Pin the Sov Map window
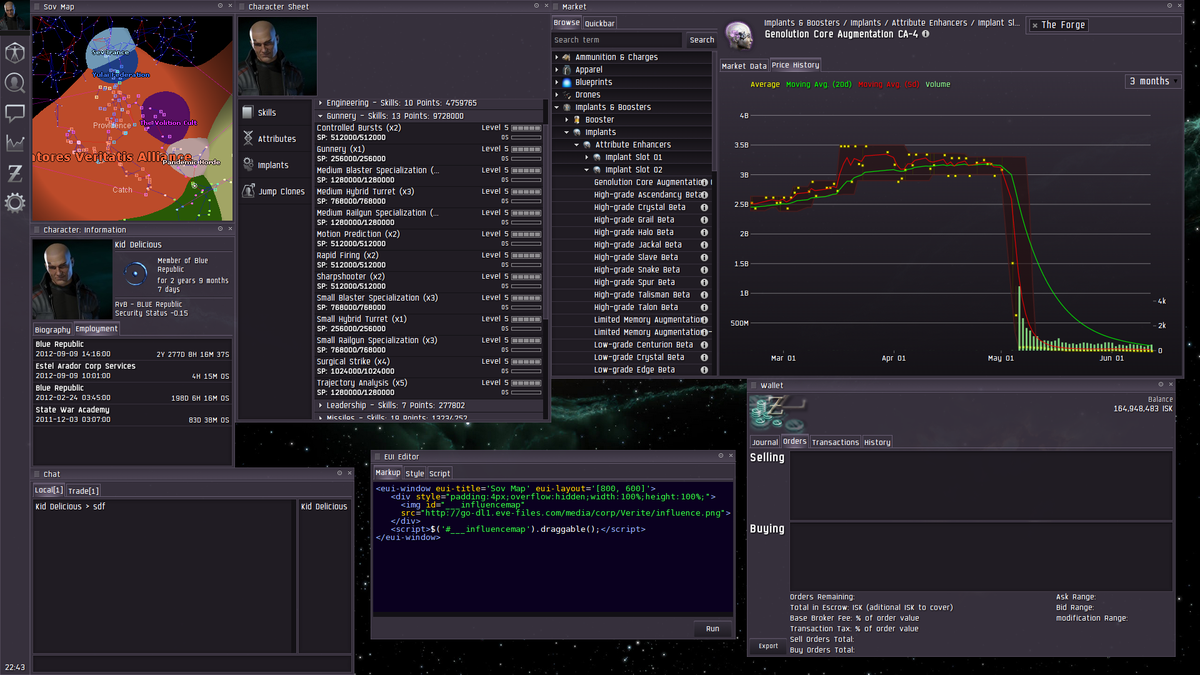Screen dimensions: 1200x675 point(221,6)
